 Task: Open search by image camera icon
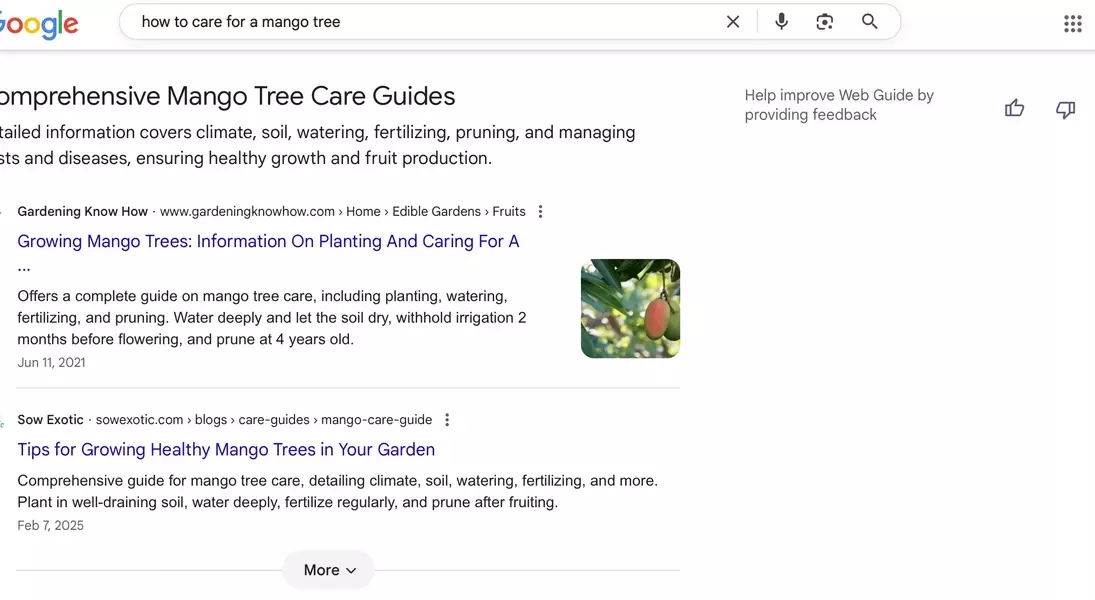pos(825,22)
